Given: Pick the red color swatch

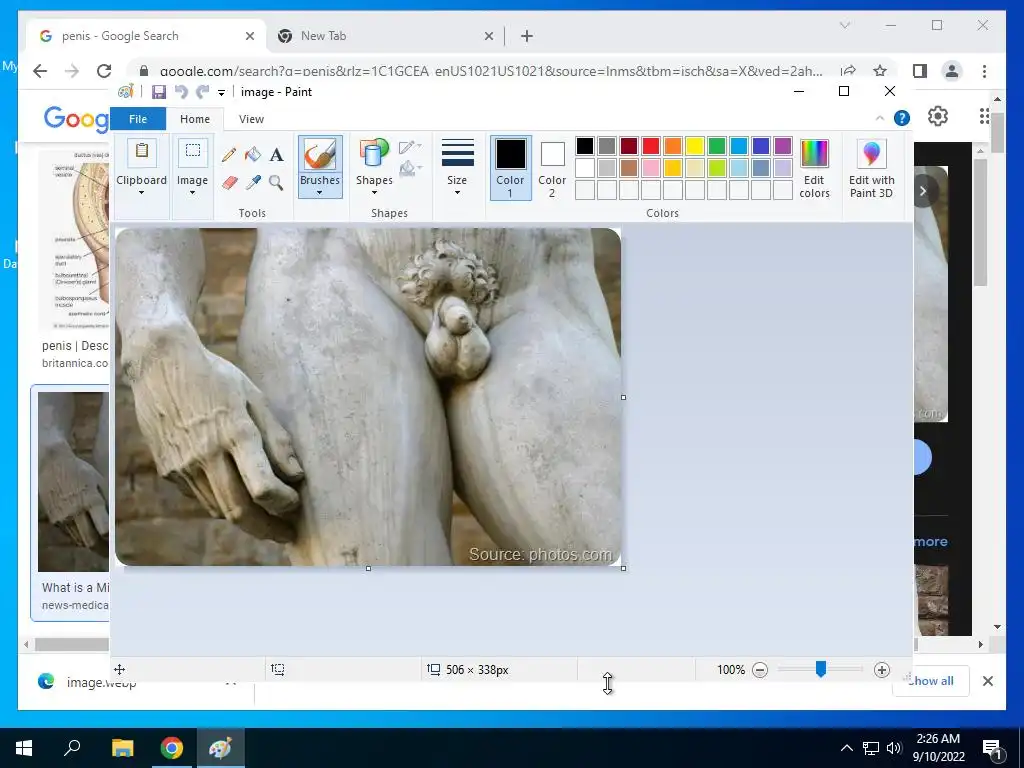Looking at the screenshot, I should pos(650,146).
